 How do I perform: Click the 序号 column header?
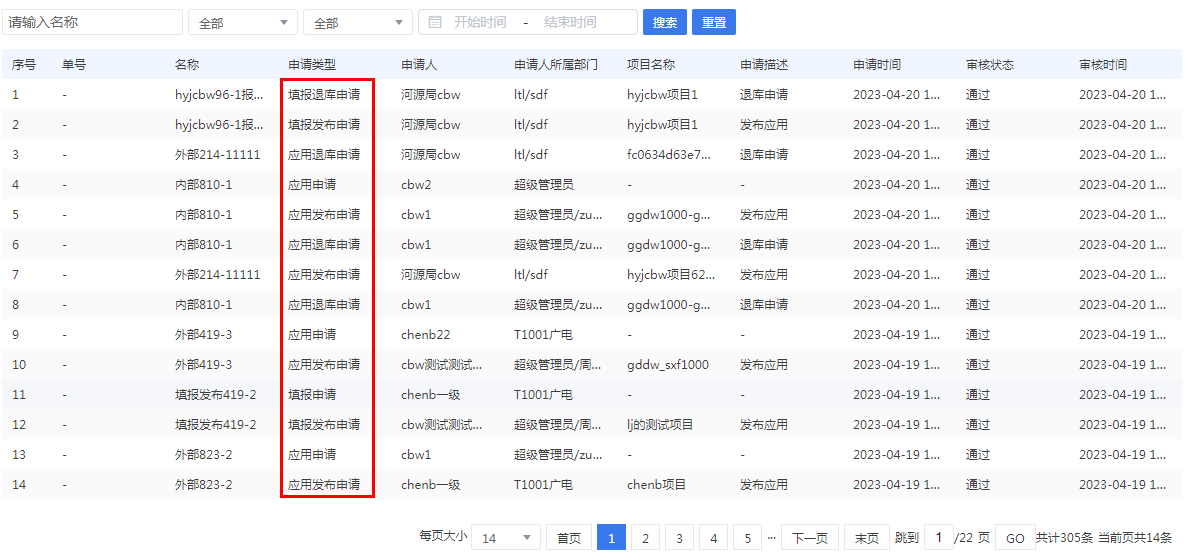23,65
